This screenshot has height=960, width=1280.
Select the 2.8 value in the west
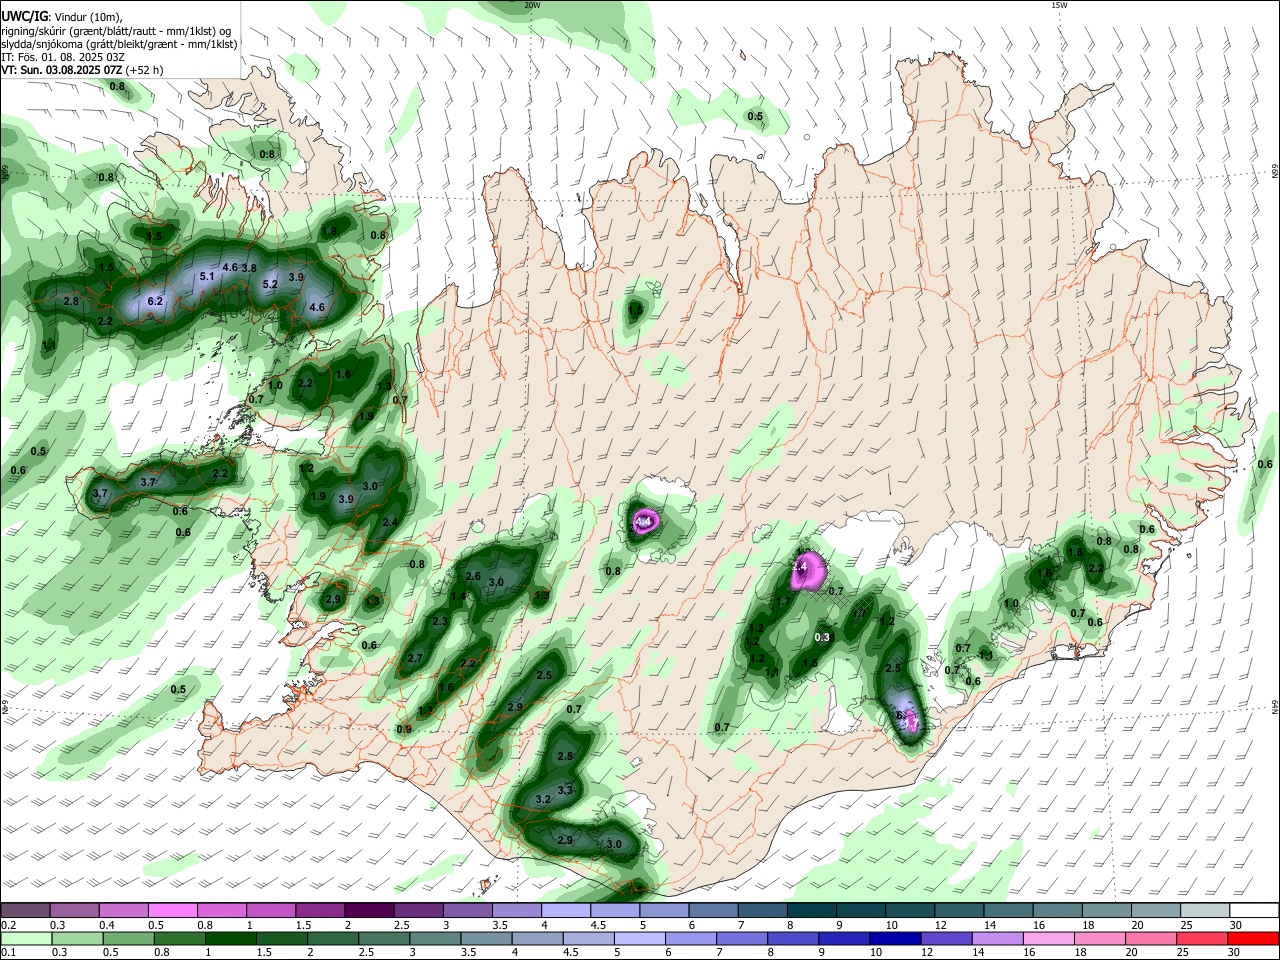pos(71,301)
